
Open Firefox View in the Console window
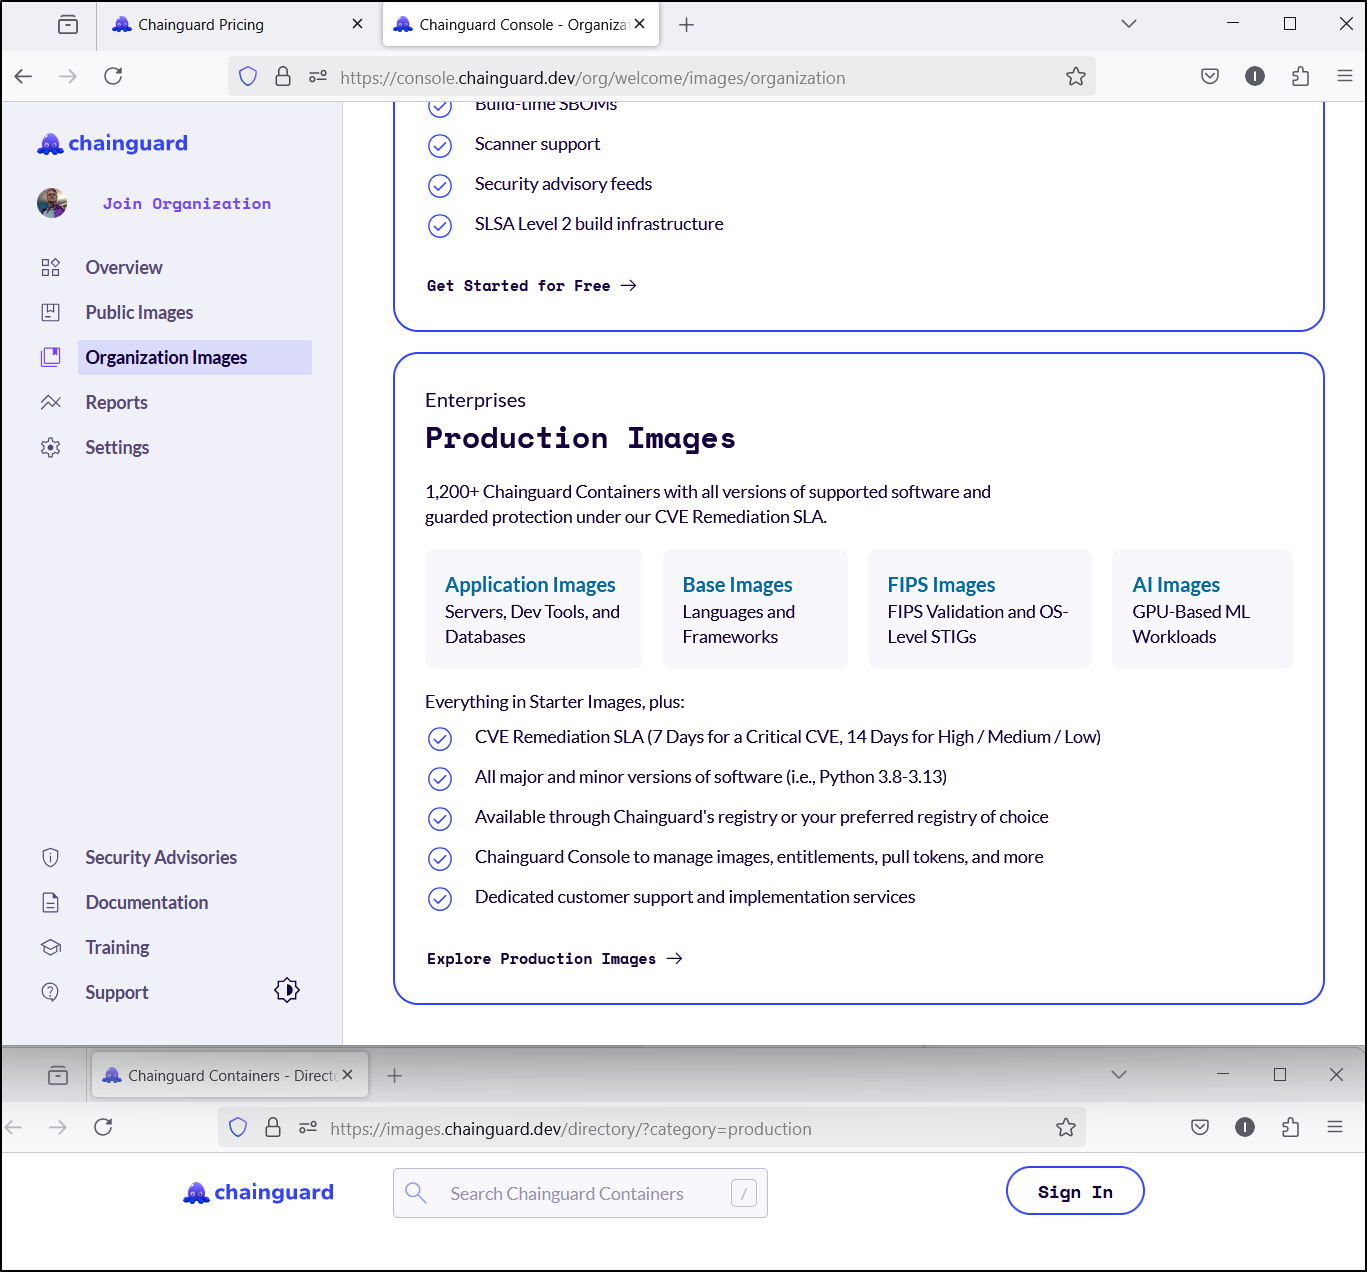(x=68, y=25)
